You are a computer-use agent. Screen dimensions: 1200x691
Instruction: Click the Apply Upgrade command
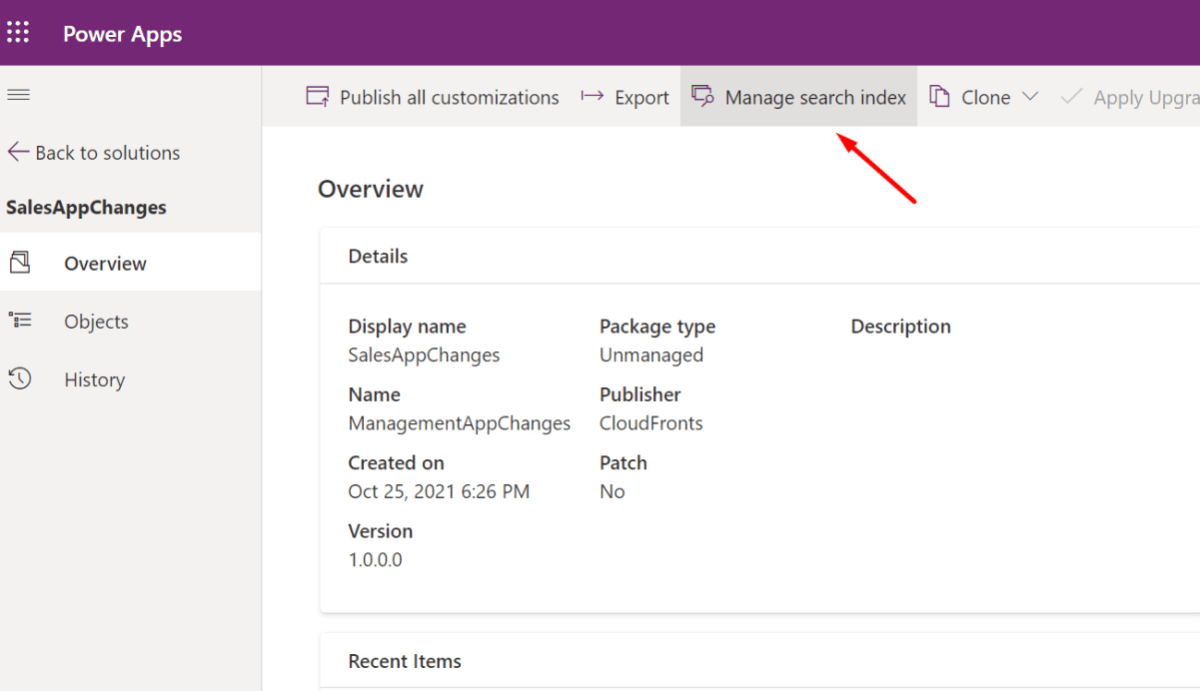click(x=1145, y=97)
